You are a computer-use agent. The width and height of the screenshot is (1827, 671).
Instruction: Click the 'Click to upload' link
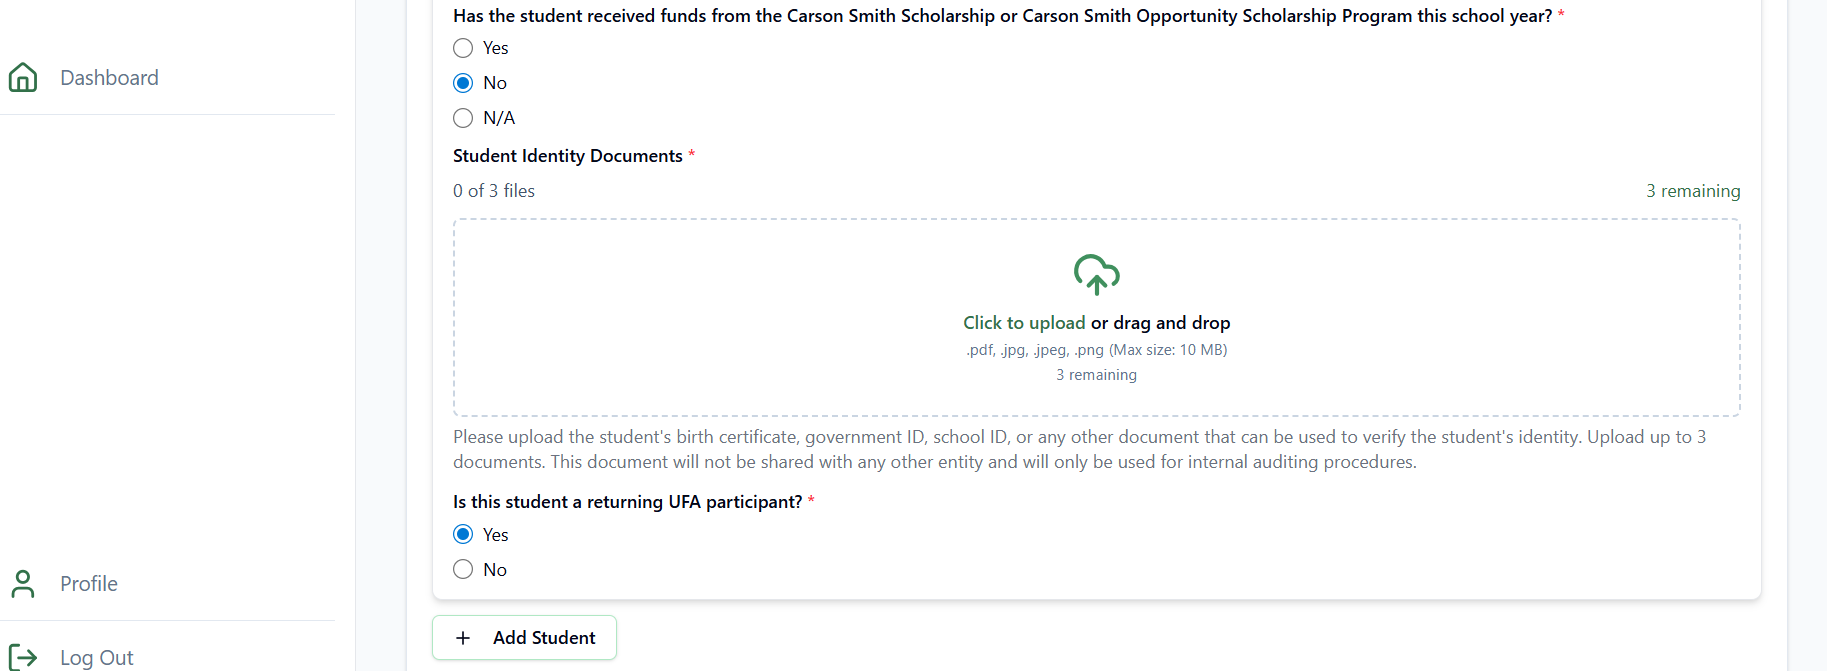[x=1023, y=323]
